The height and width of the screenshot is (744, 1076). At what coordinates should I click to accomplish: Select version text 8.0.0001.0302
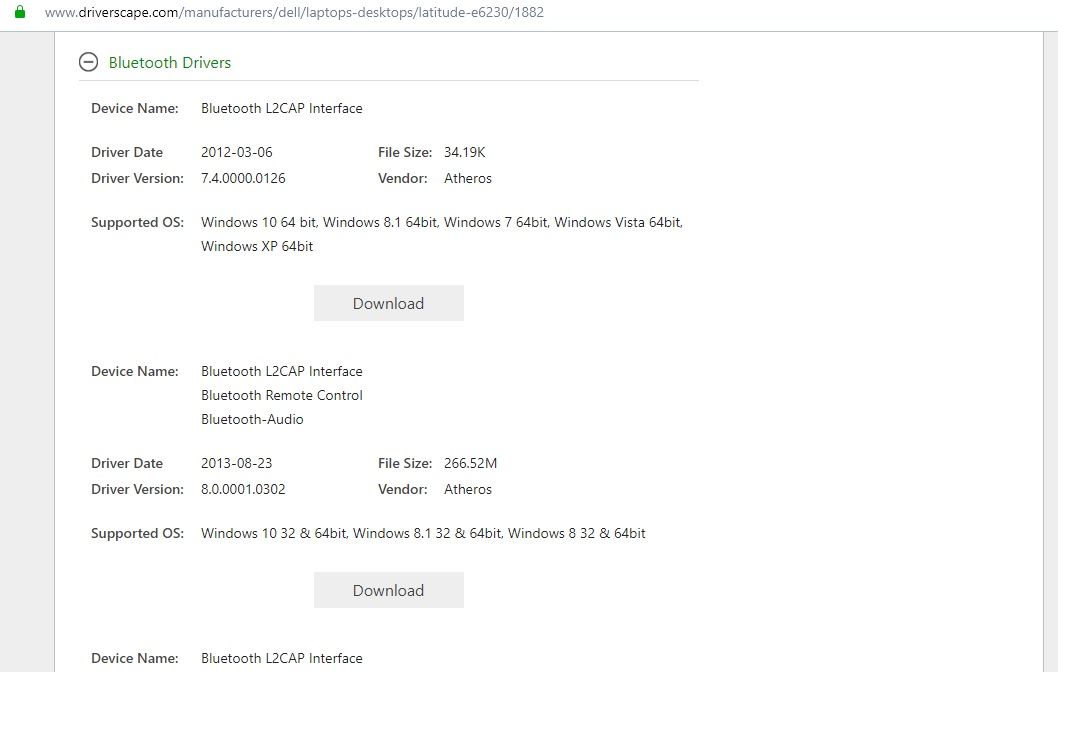pos(243,489)
